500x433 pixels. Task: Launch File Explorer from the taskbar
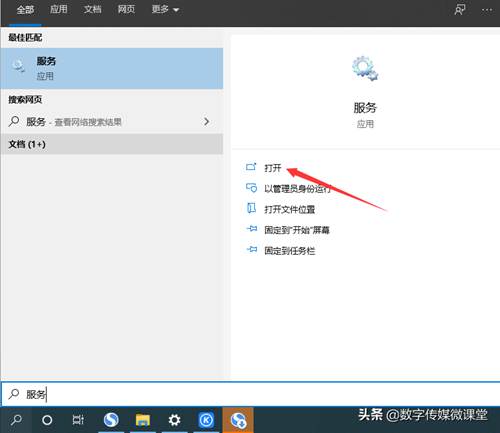coord(143,420)
